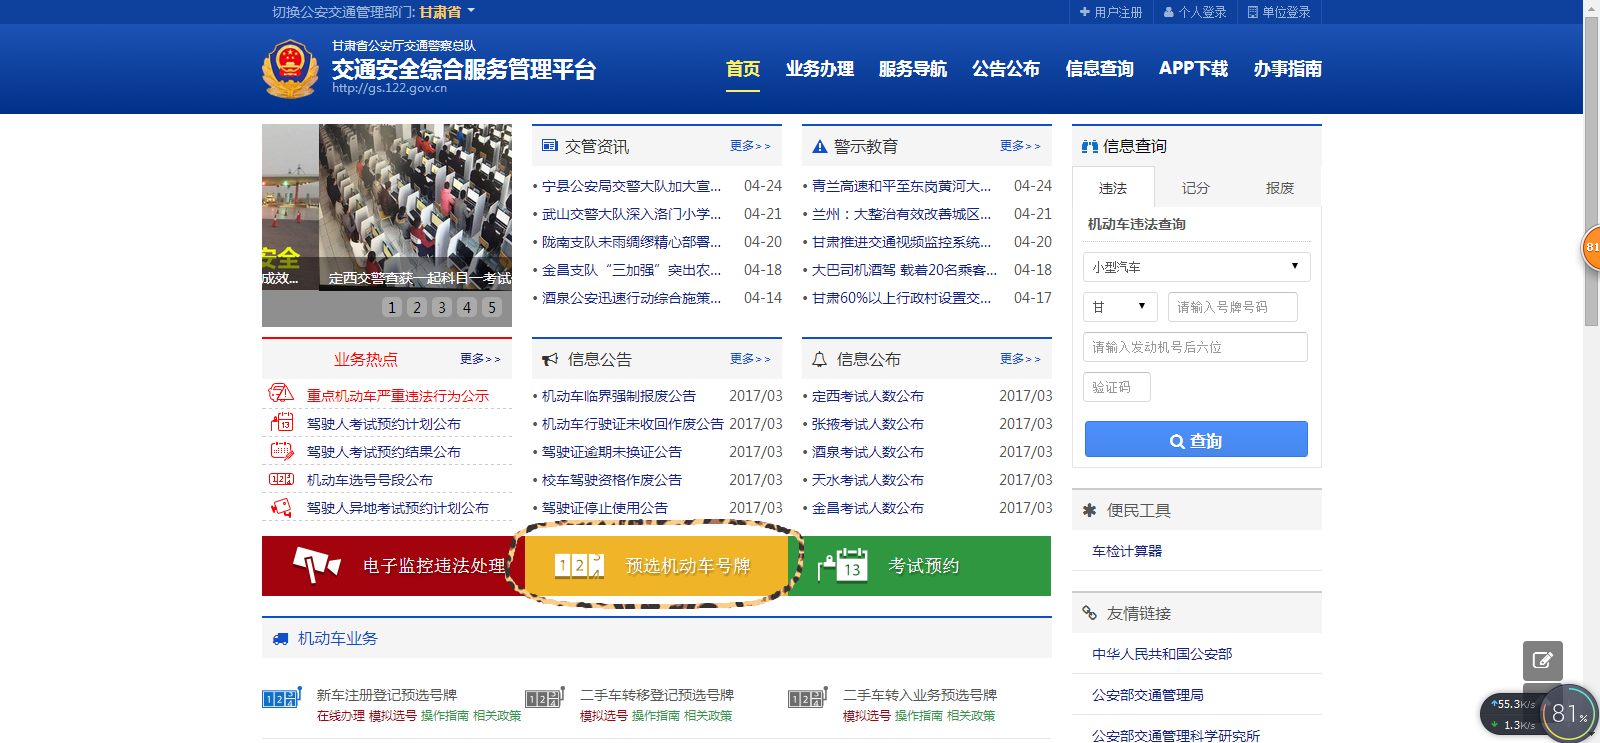Screen dimensions: 1600x743
Task: Click calendar icon beside 驾驶人考试预约计划公布
Action: click(x=282, y=422)
